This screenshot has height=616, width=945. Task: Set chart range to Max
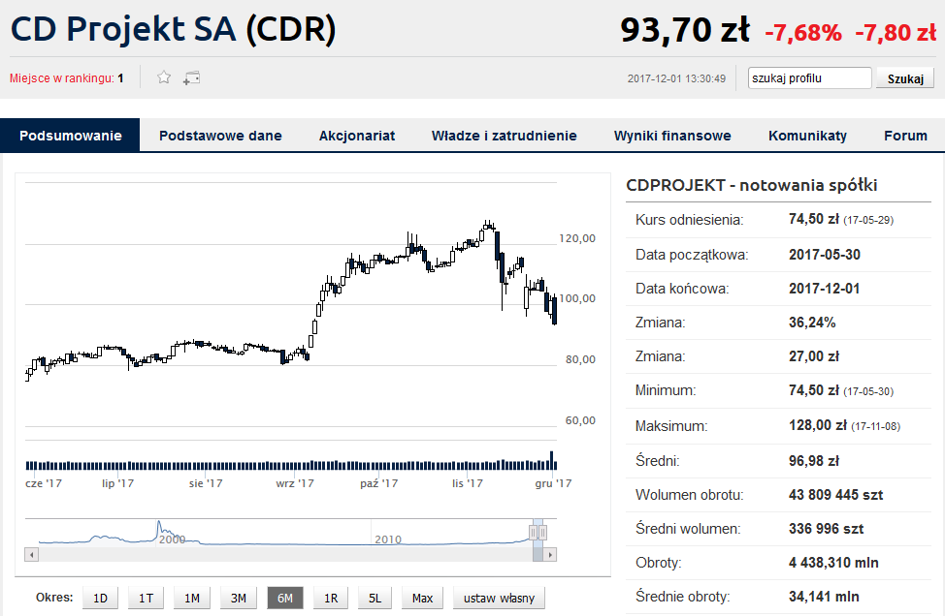tap(422, 598)
